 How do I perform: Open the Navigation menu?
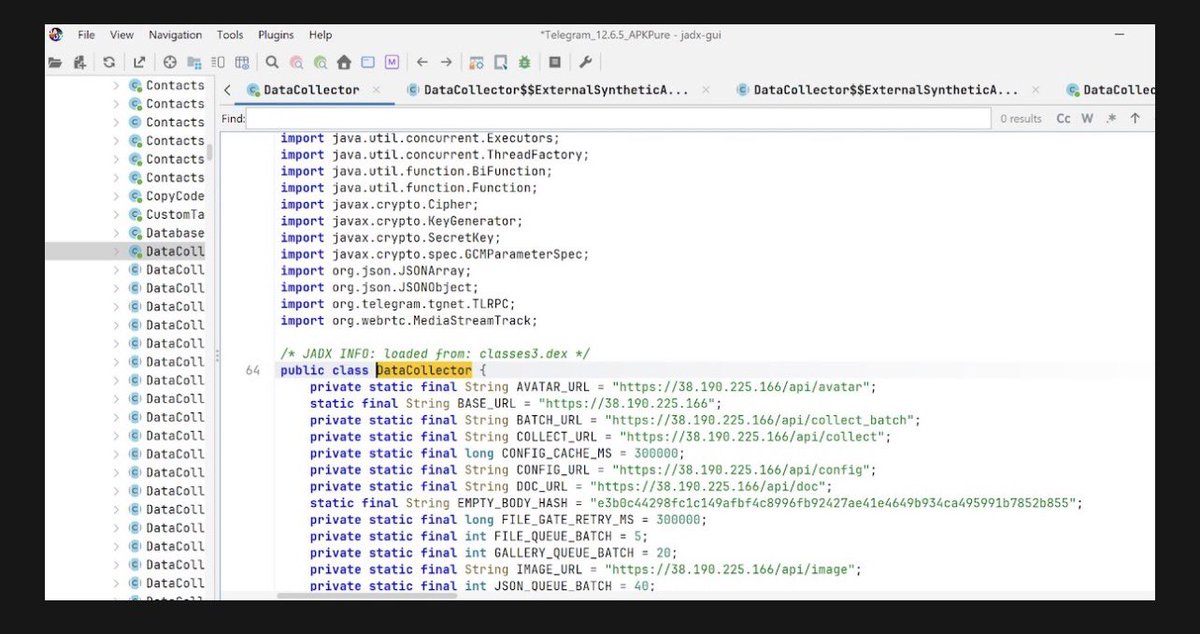pyautogui.click(x=175, y=35)
